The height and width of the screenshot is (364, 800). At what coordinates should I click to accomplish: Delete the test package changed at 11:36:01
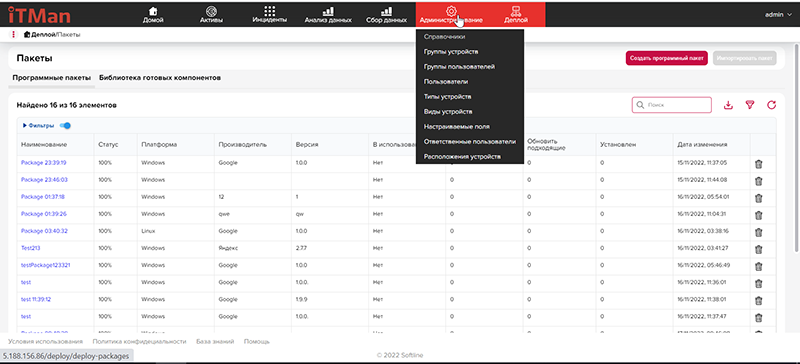758,283
